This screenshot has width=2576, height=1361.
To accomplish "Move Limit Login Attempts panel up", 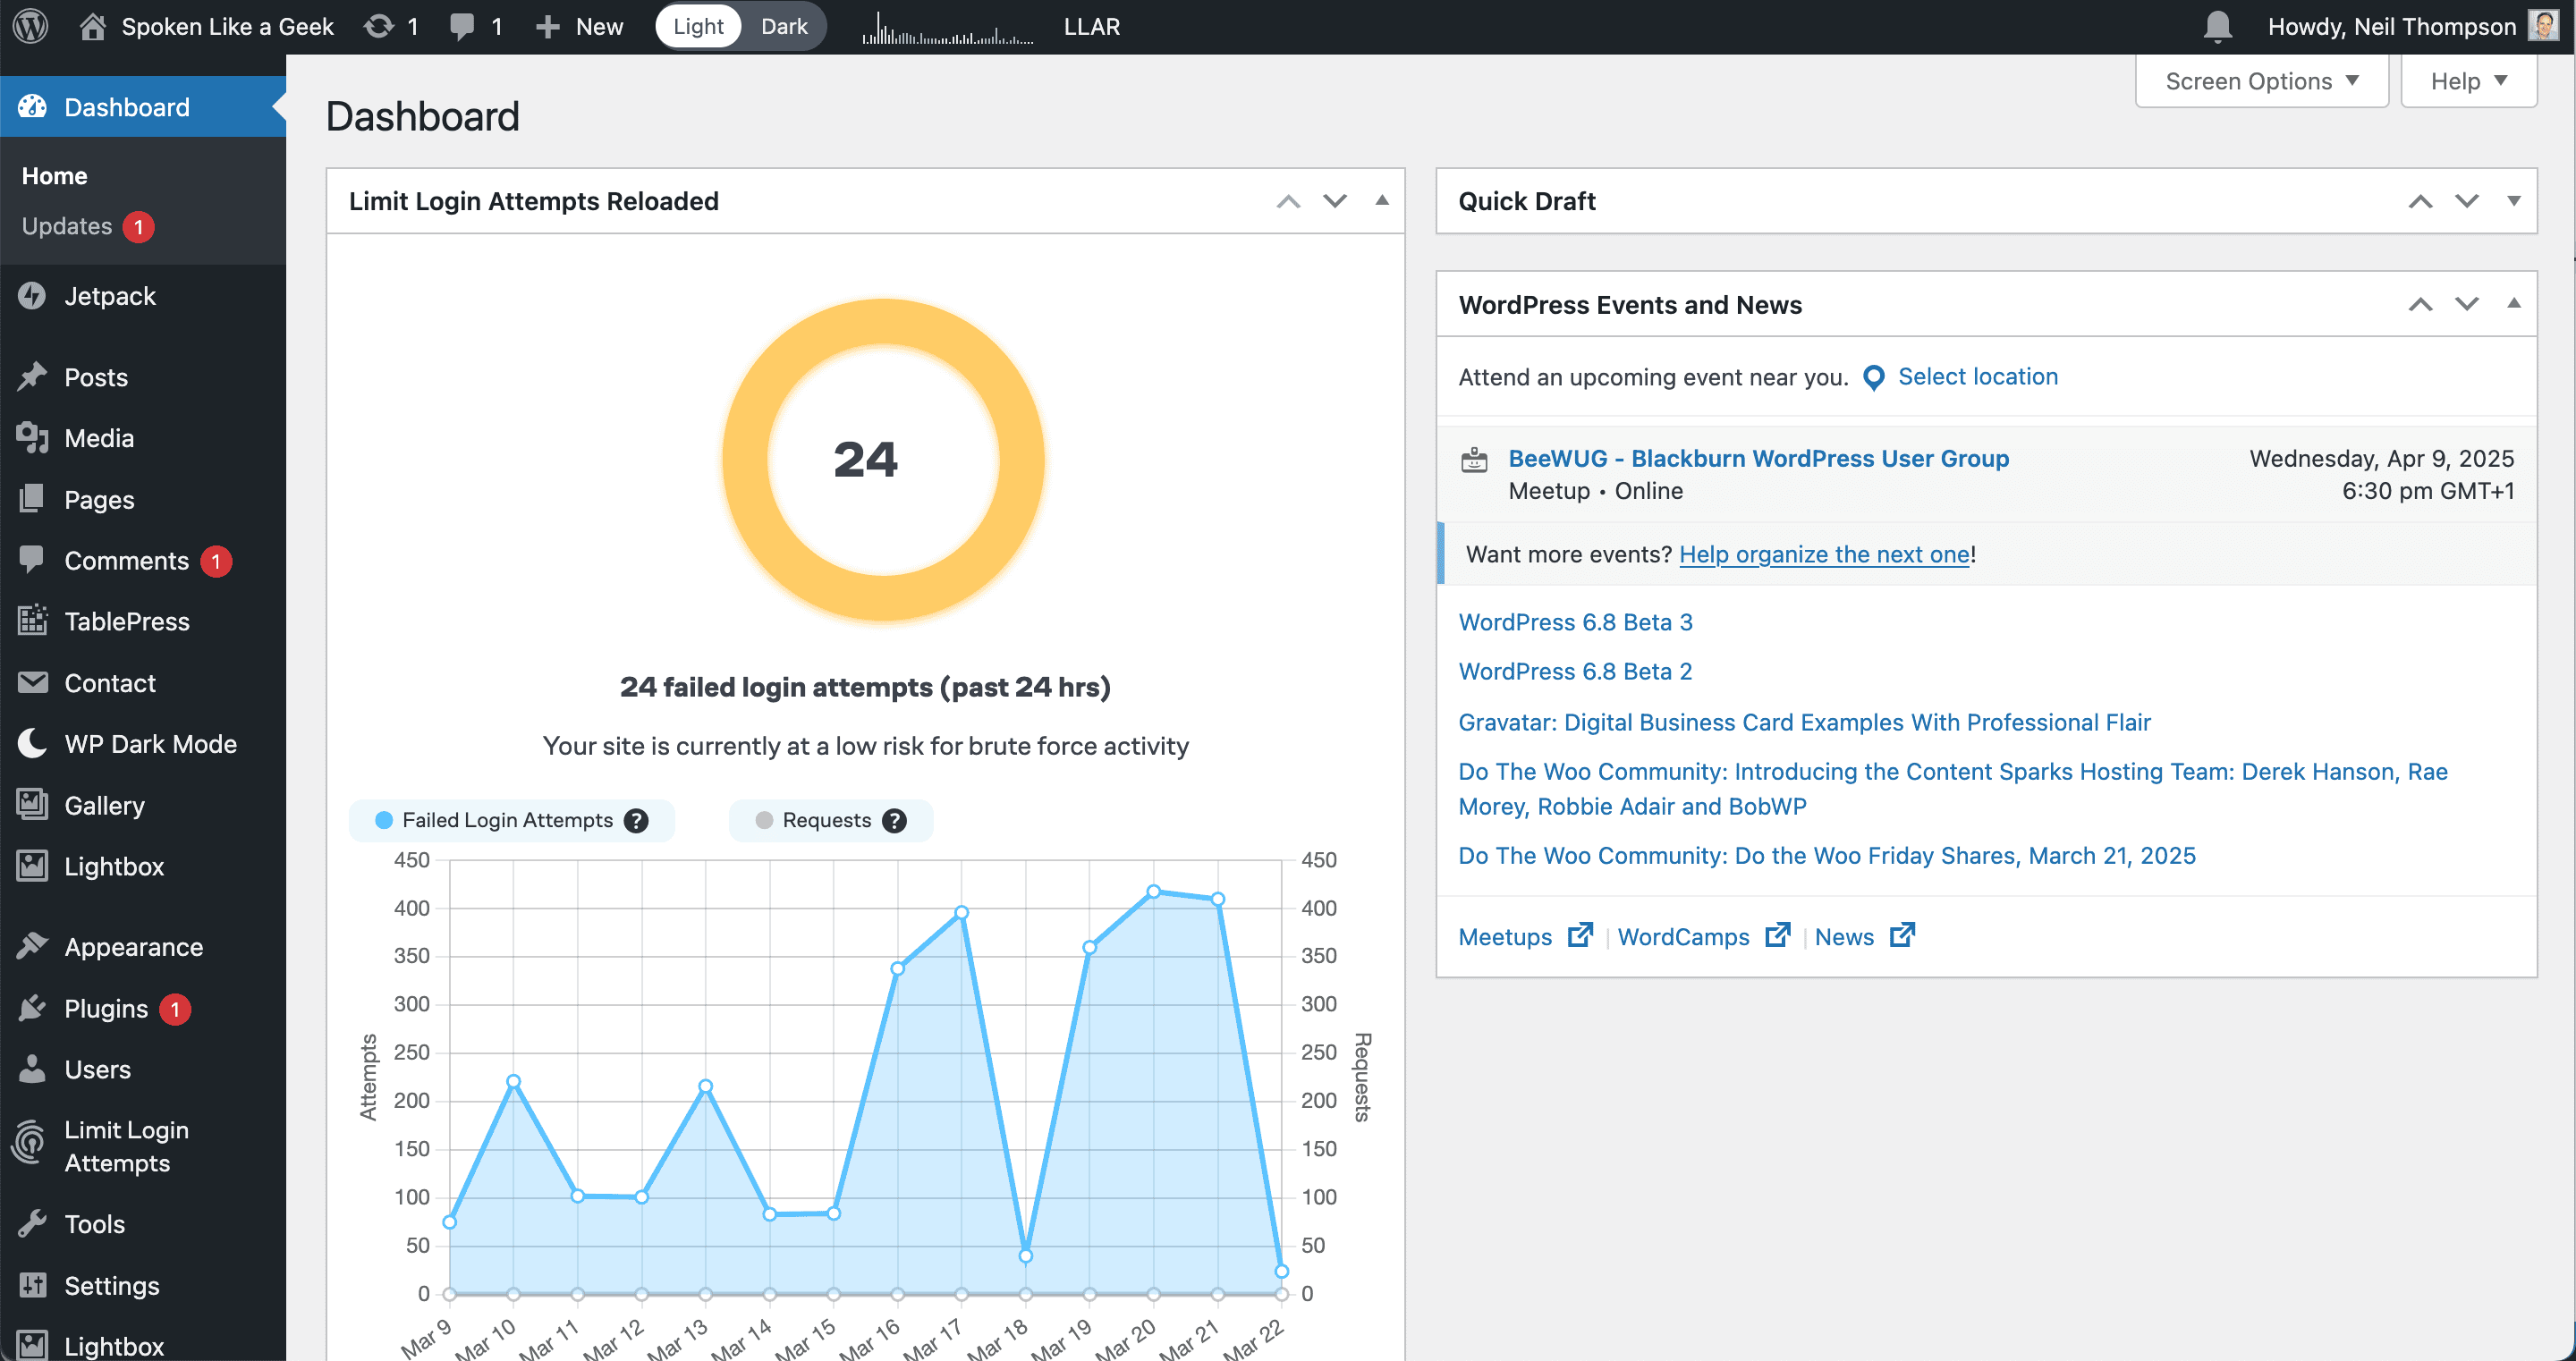I will [x=1288, y=201].
